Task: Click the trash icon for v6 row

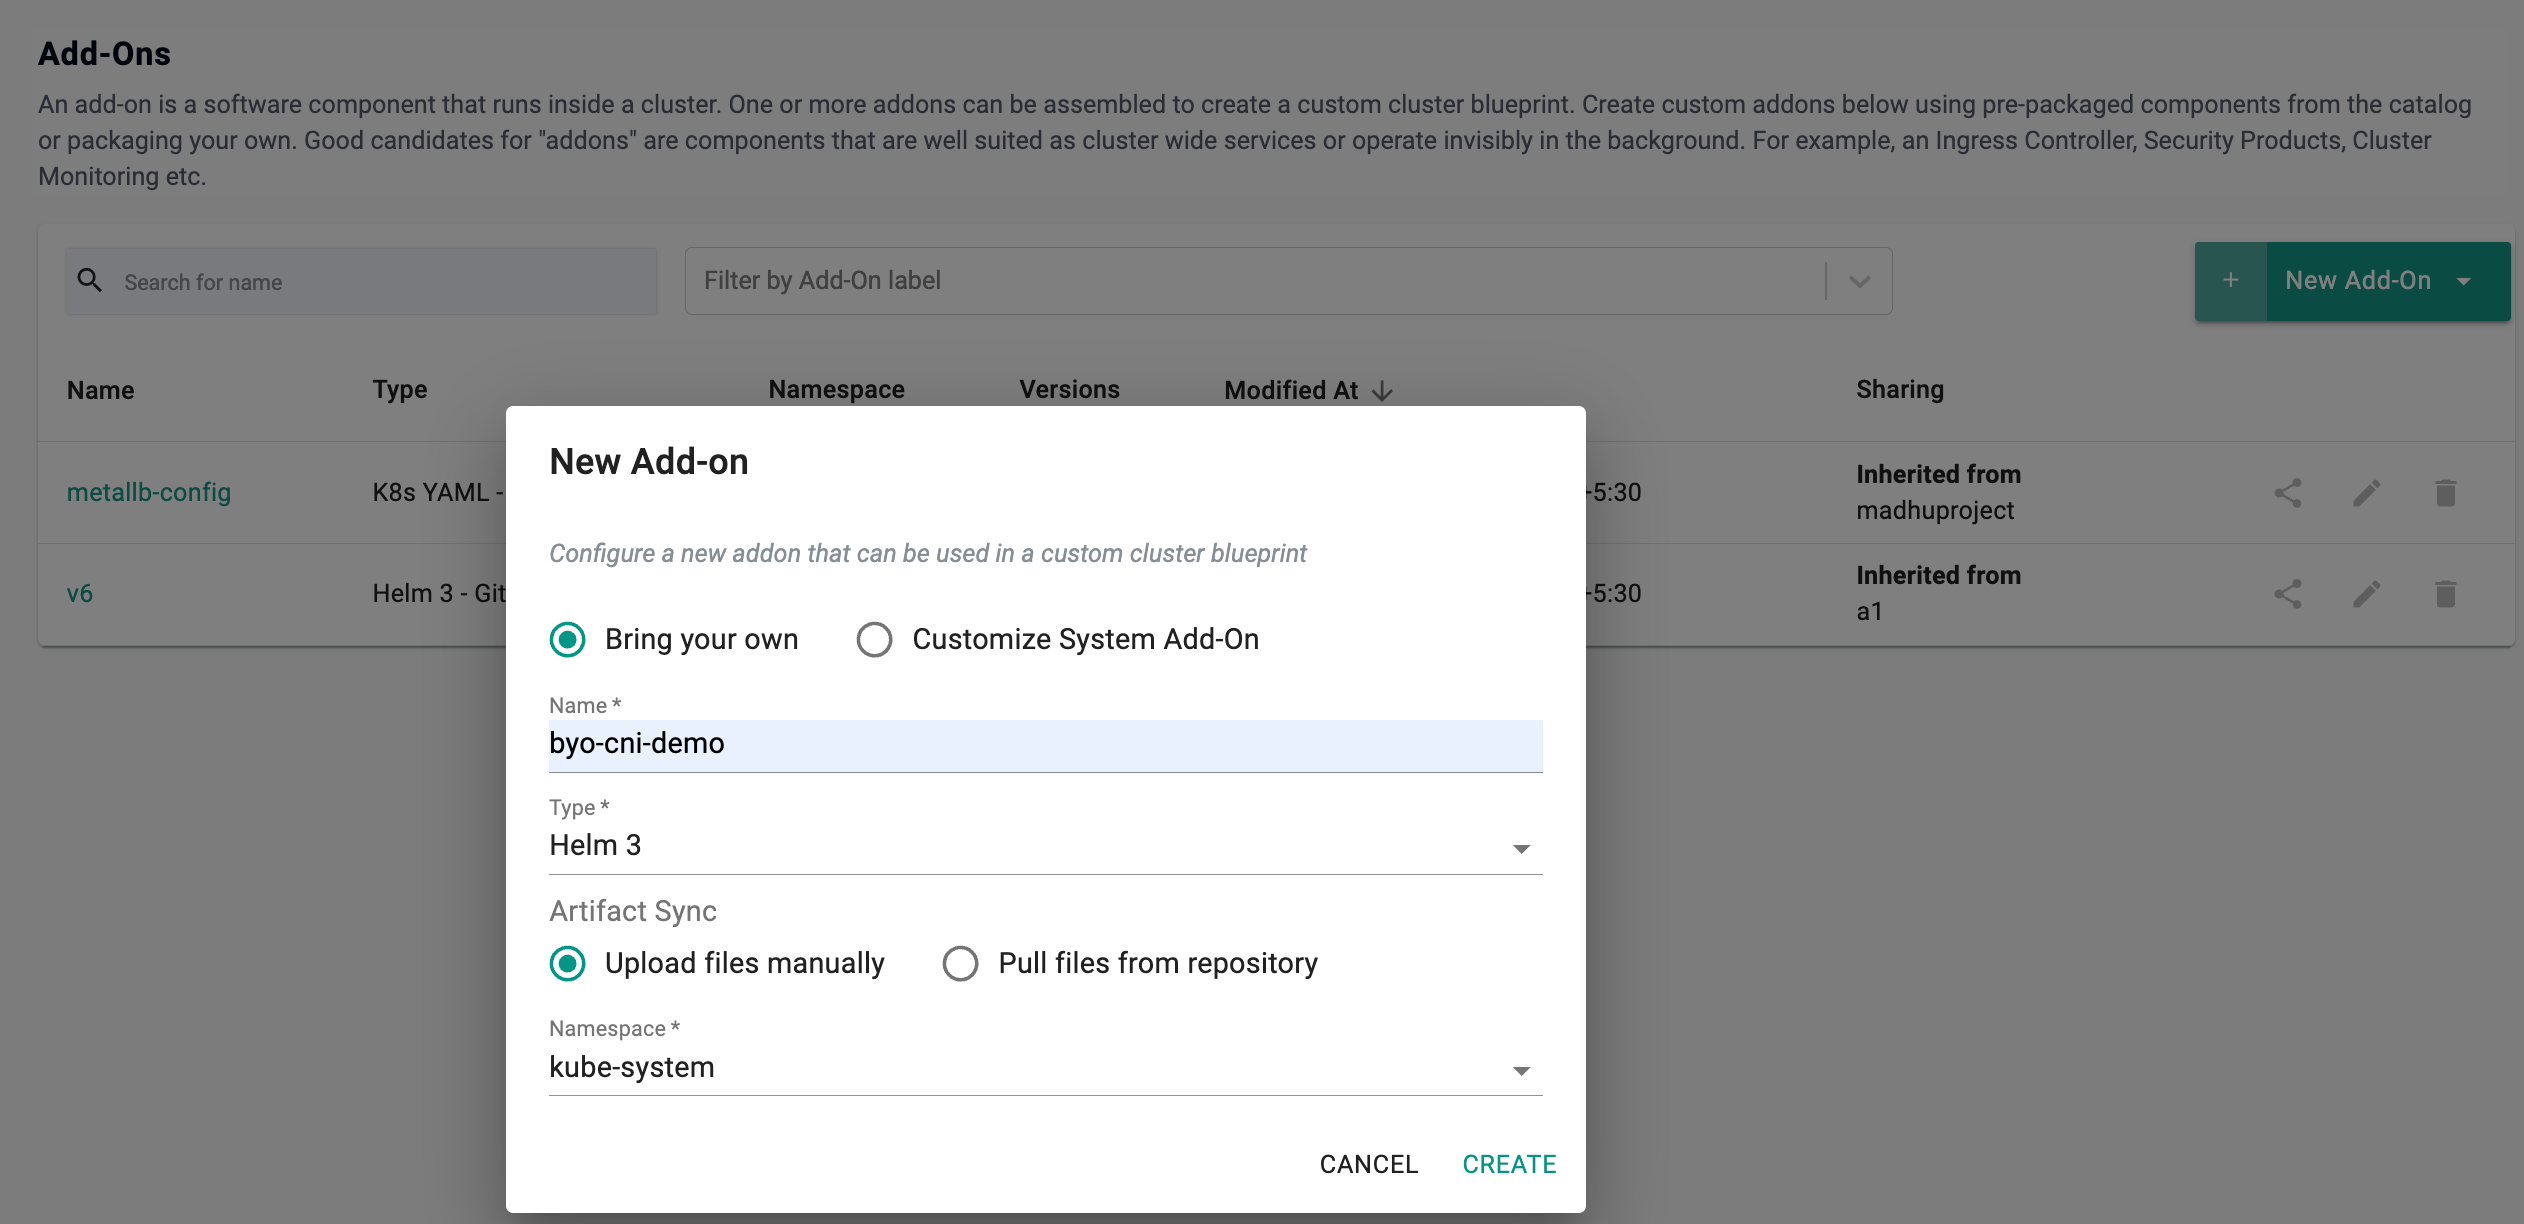Action: pos(2445,594)
